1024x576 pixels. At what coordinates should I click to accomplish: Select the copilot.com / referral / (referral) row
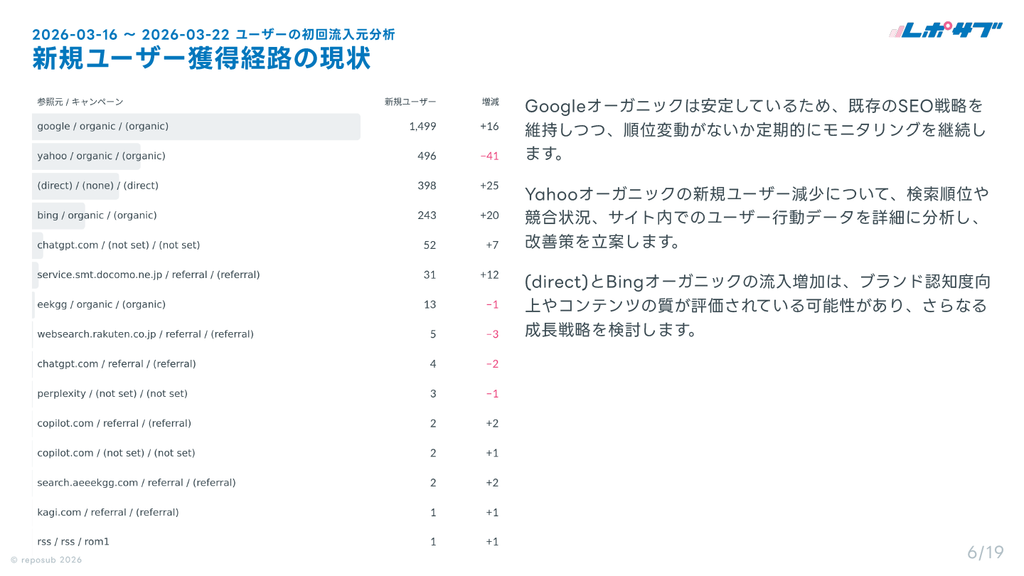(265, 423)
